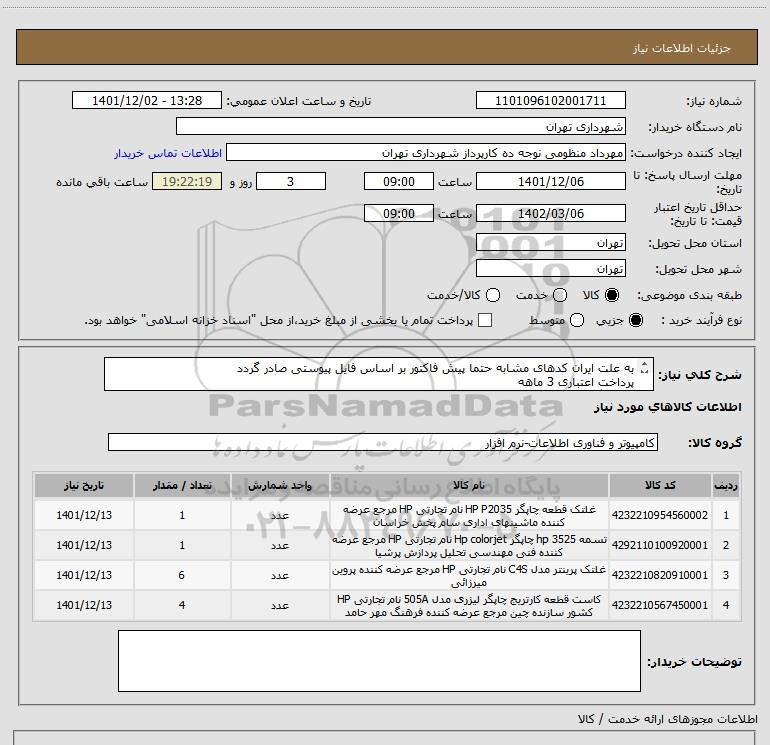The width and height of the screenshot is (770, 745).
Task: Select the خدمت radio button
Action: tap(560, 295)
